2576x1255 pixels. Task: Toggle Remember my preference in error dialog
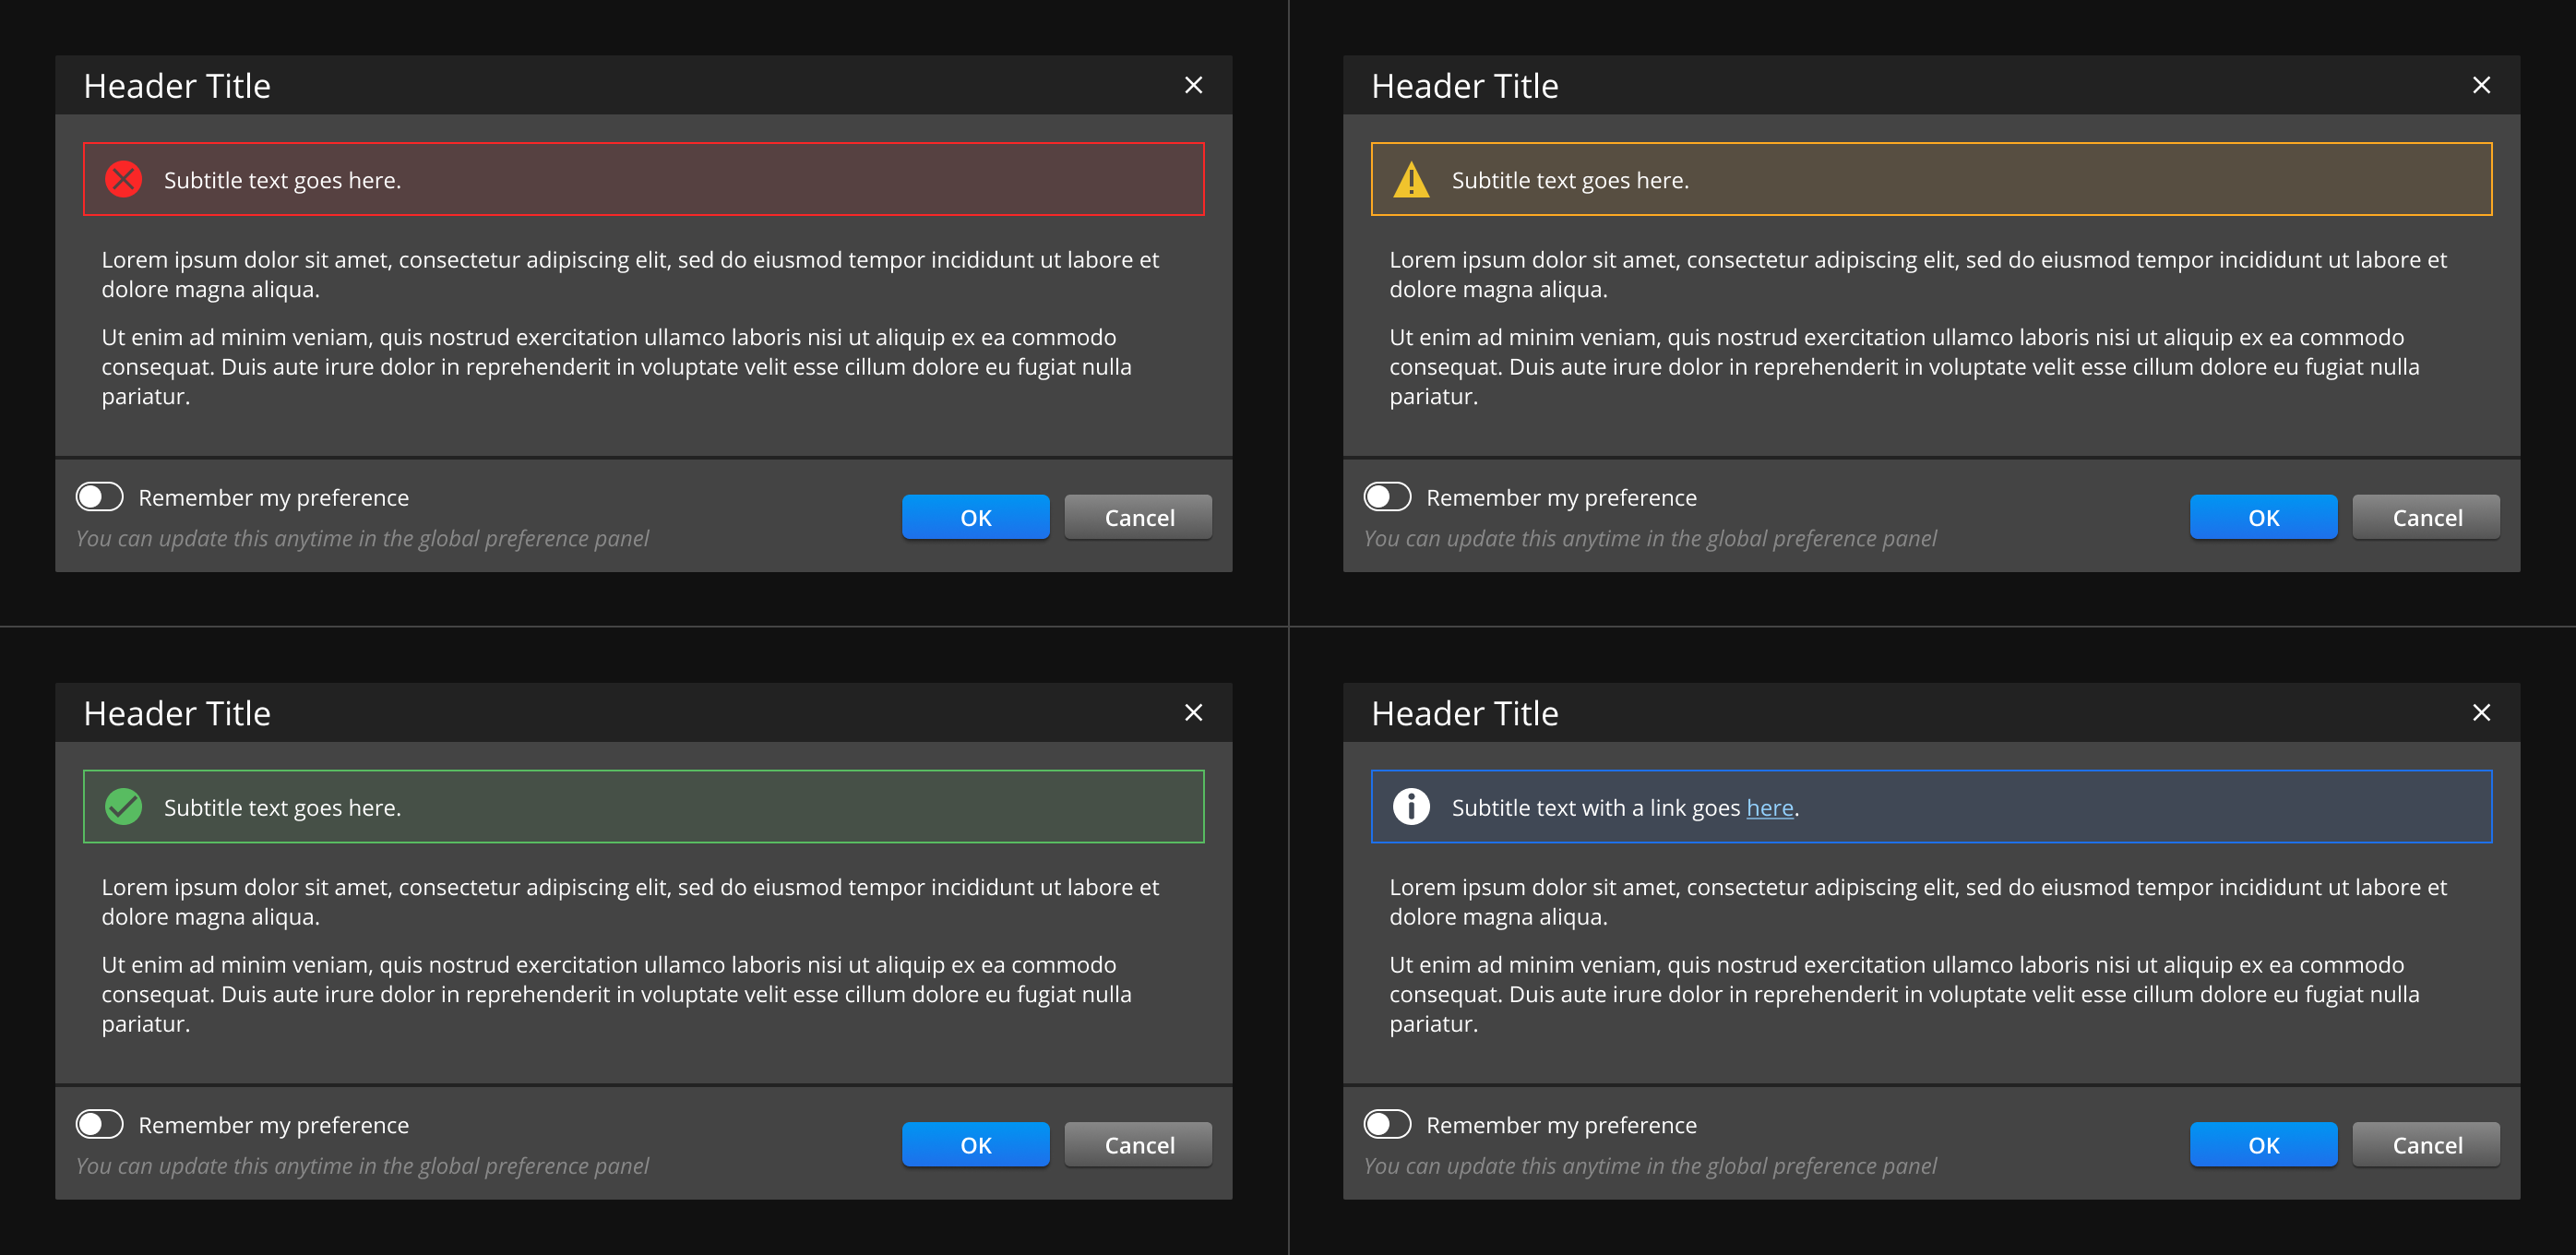click(x=100, y=497)
